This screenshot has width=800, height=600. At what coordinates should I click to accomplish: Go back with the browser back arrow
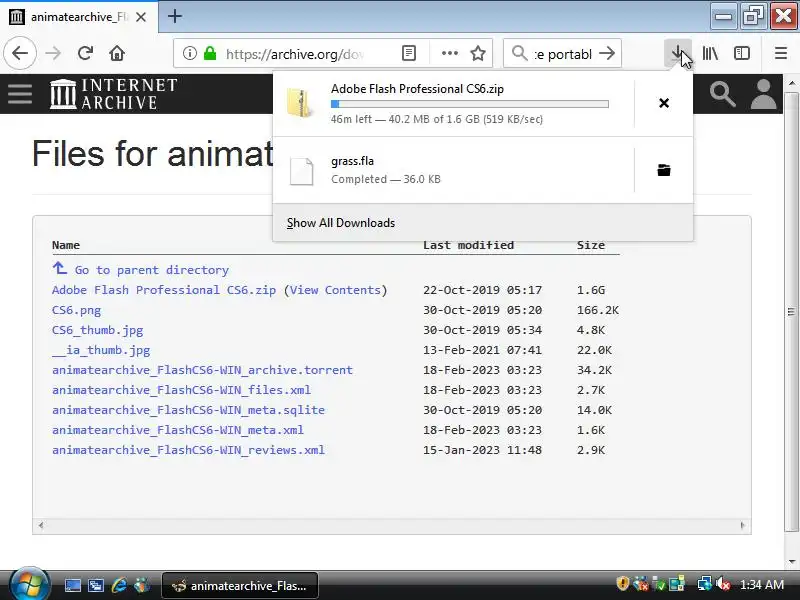[20, 53]
